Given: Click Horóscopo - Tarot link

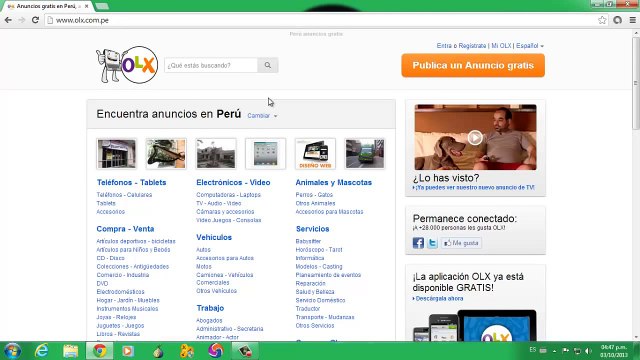Looking at the screenshot, I should pos(319,249).
